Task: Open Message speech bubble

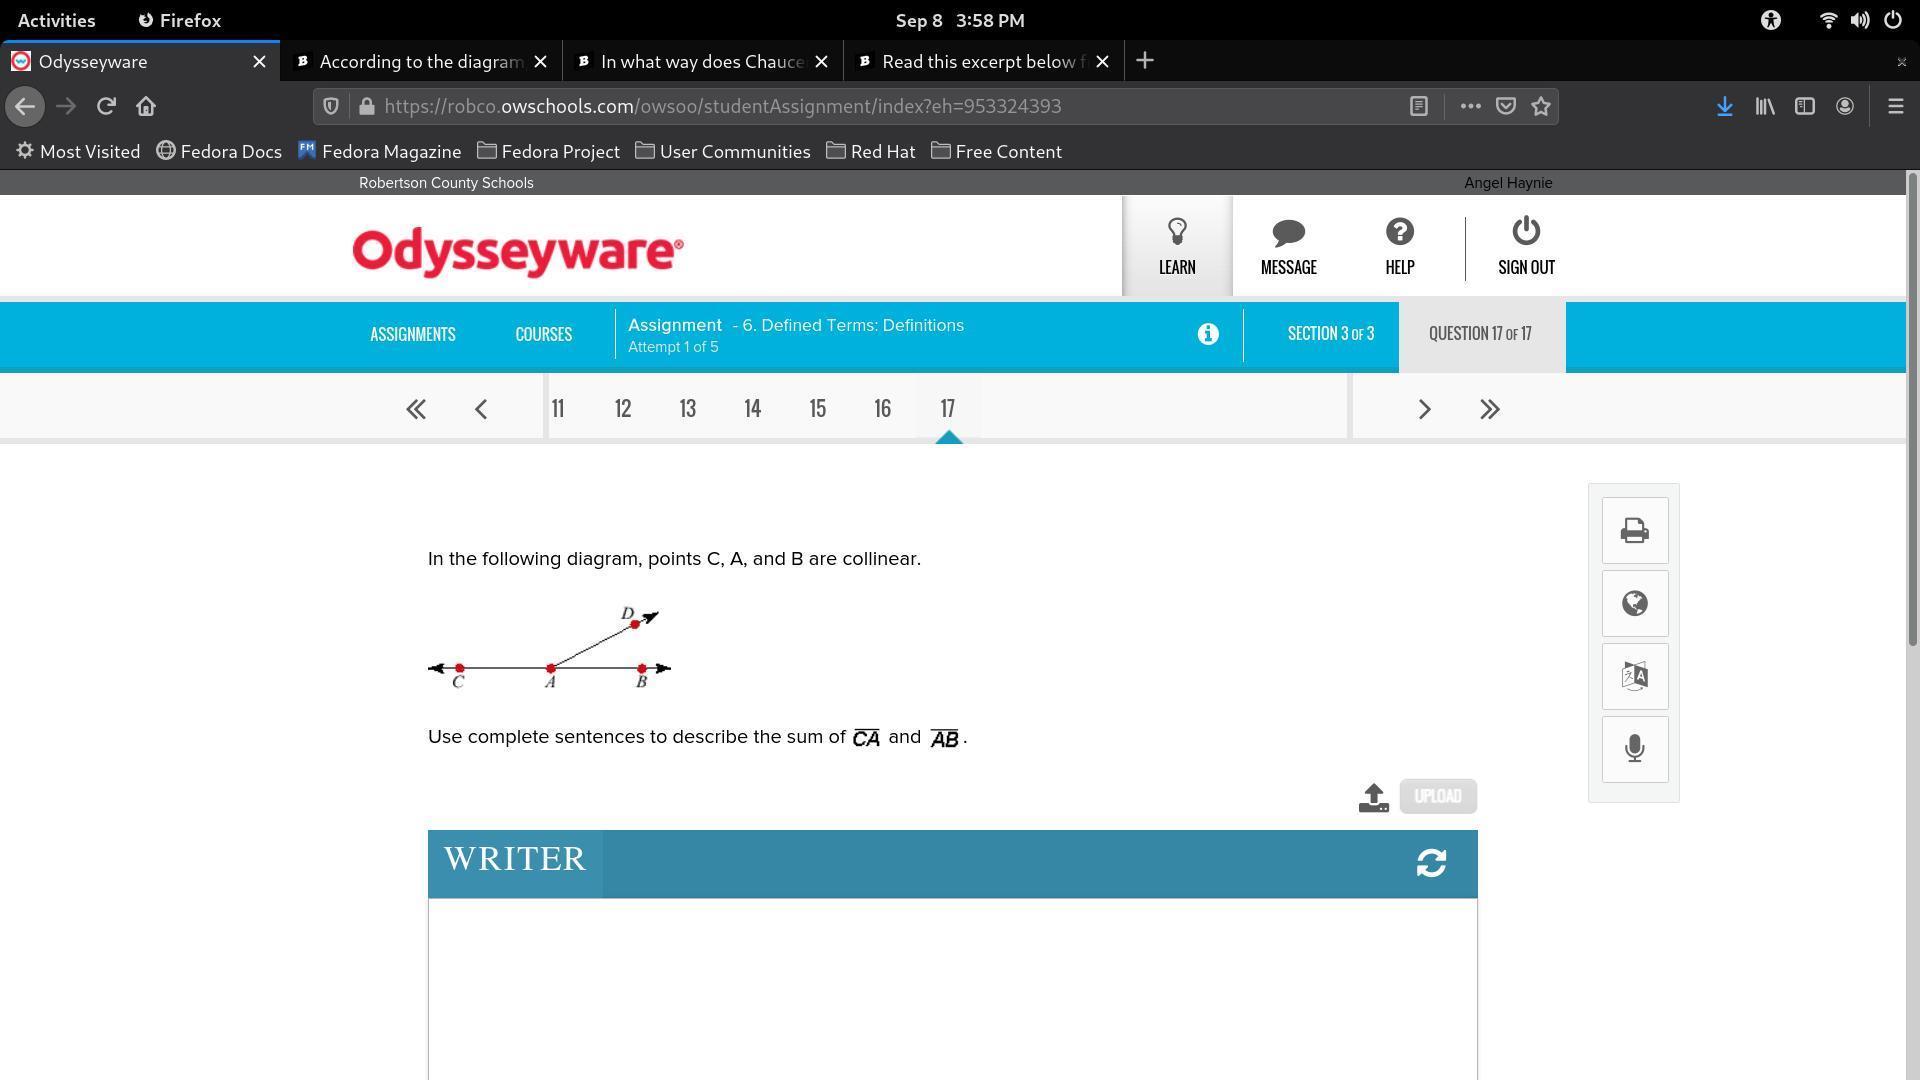Action: pos(1288,246)
